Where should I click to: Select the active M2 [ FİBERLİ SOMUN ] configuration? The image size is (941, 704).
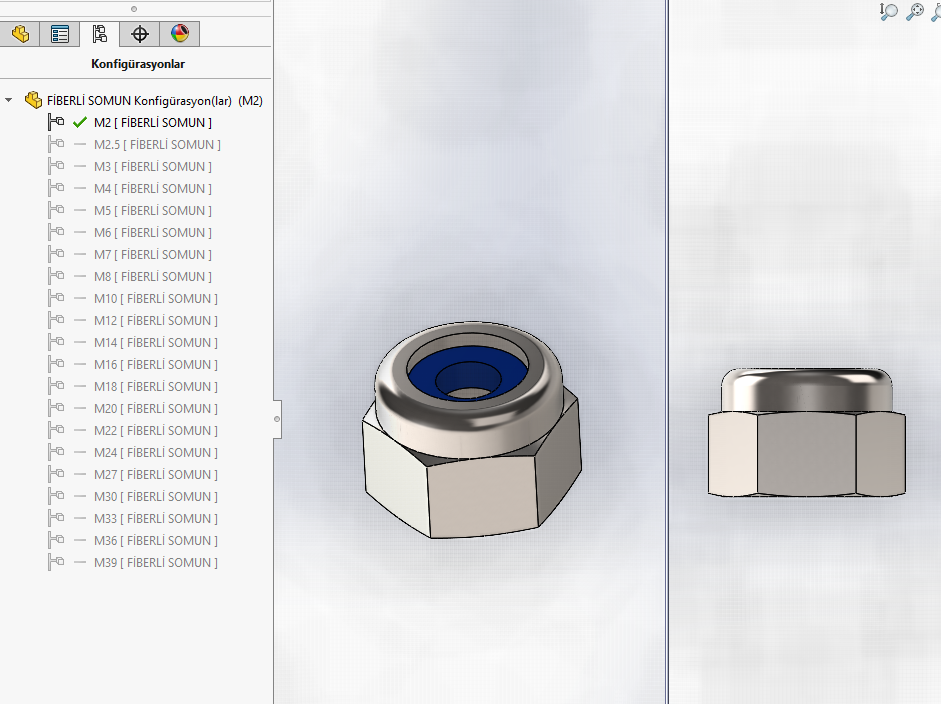tap(152, 122)
